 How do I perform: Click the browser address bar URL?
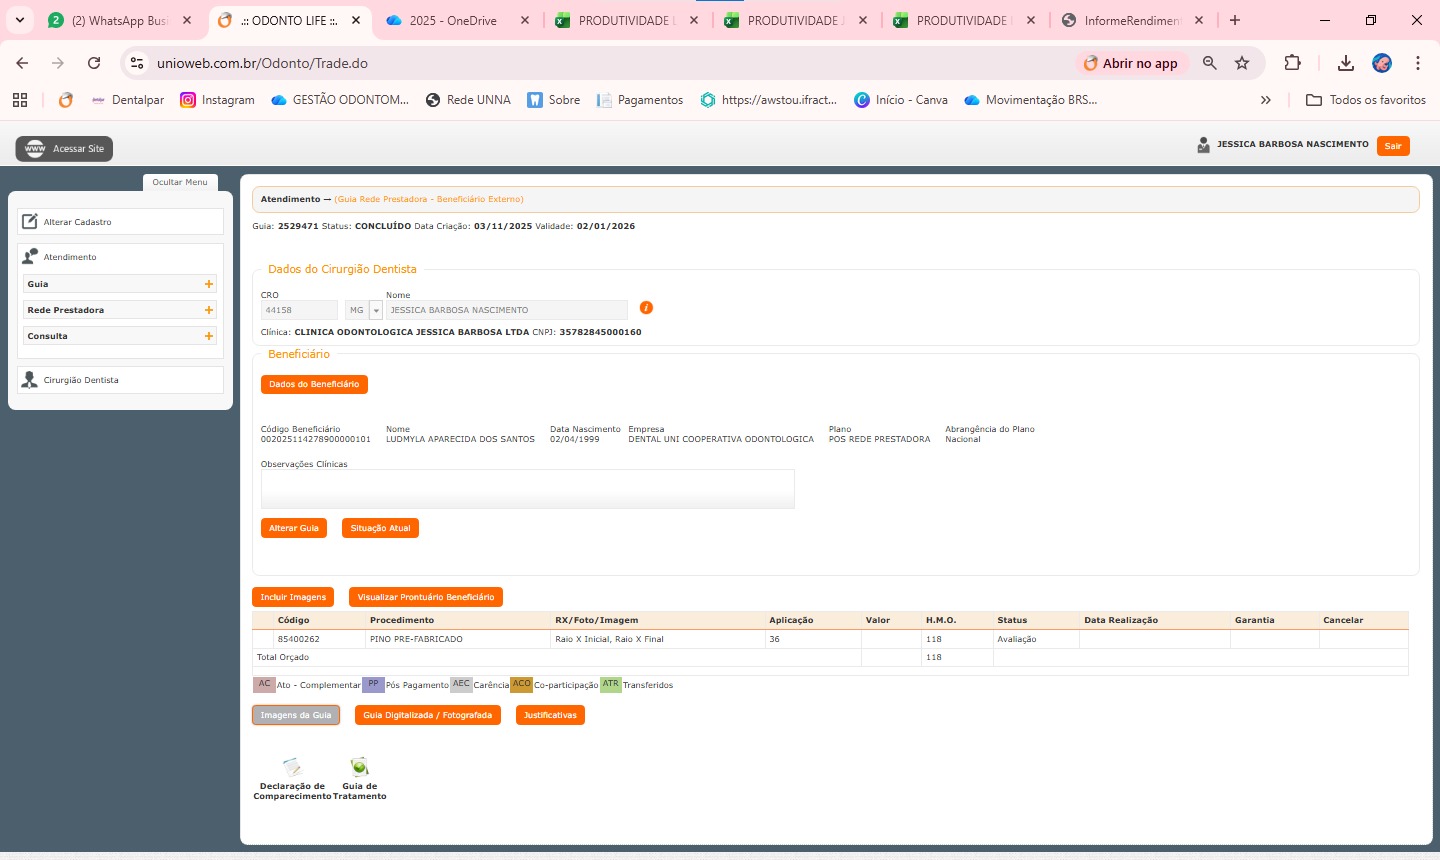(x=262, y=63)
